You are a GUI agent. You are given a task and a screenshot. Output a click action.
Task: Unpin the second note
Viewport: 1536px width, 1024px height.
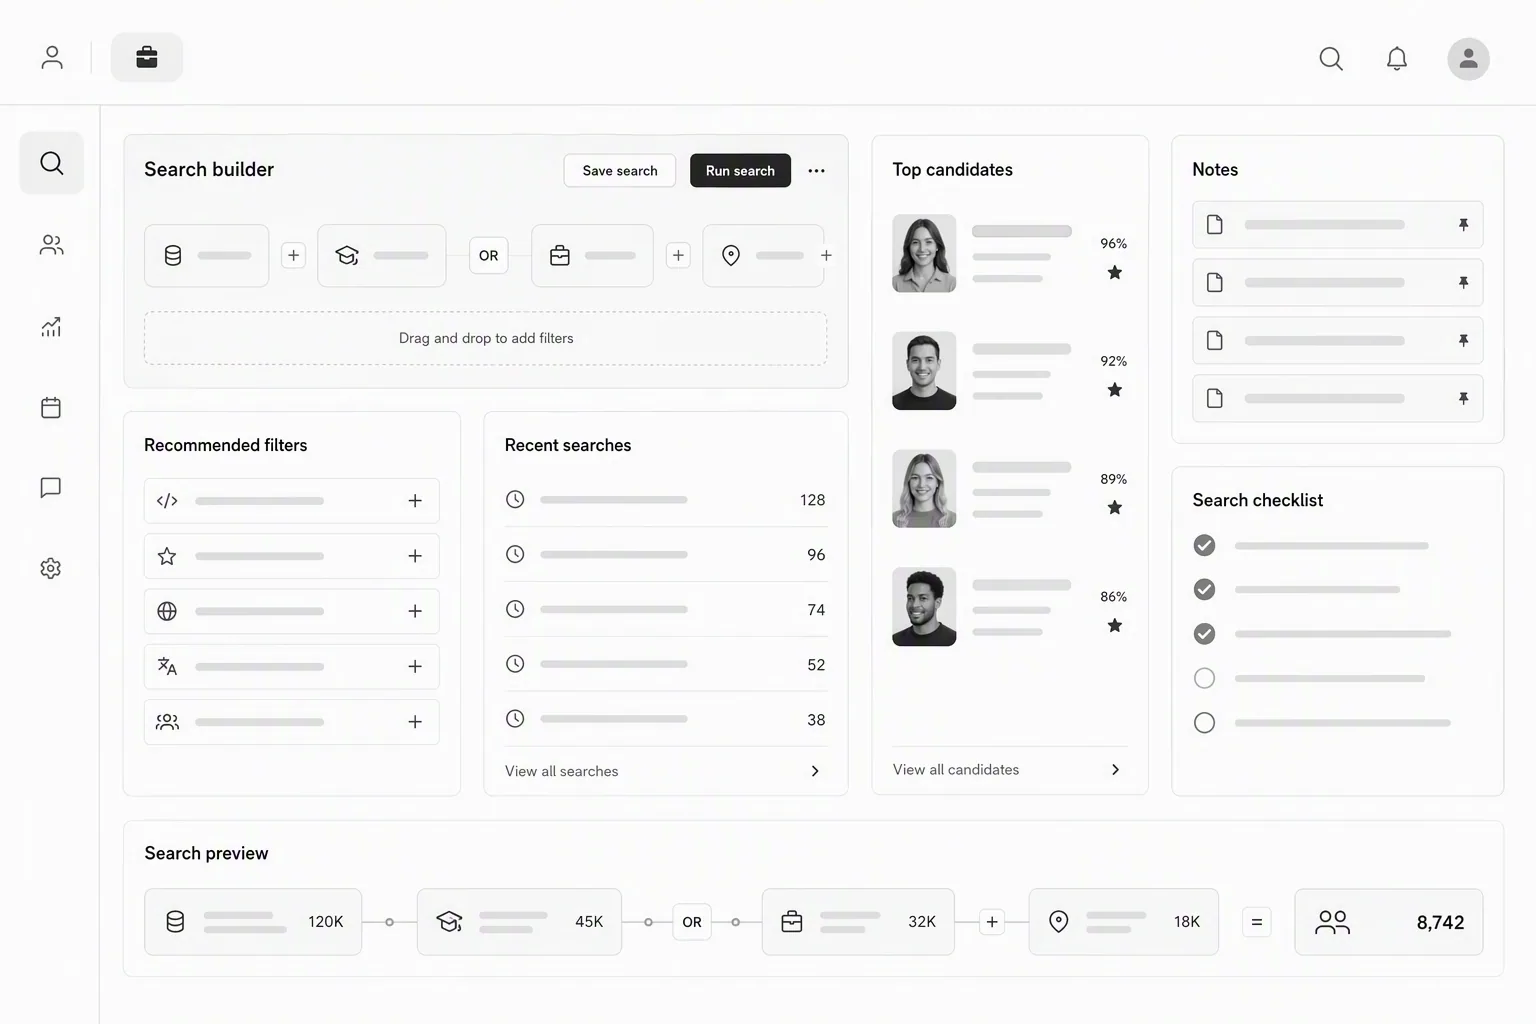coord(1463,283)
